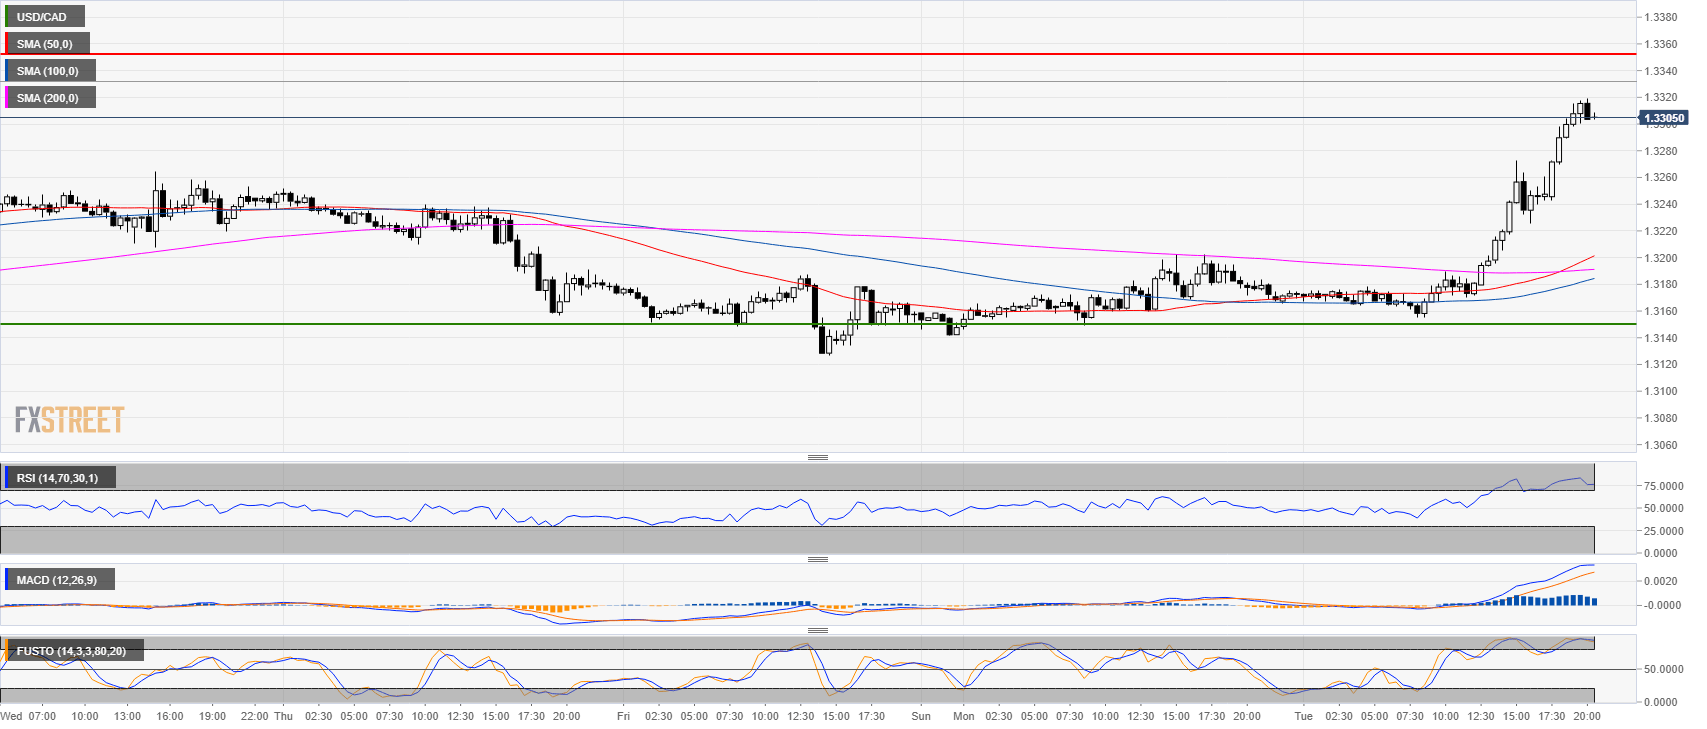Click the FXStreet watermark logo
Image resolution: width=1707 pixels, height=729 pixels.
click(x=69, y=420)
